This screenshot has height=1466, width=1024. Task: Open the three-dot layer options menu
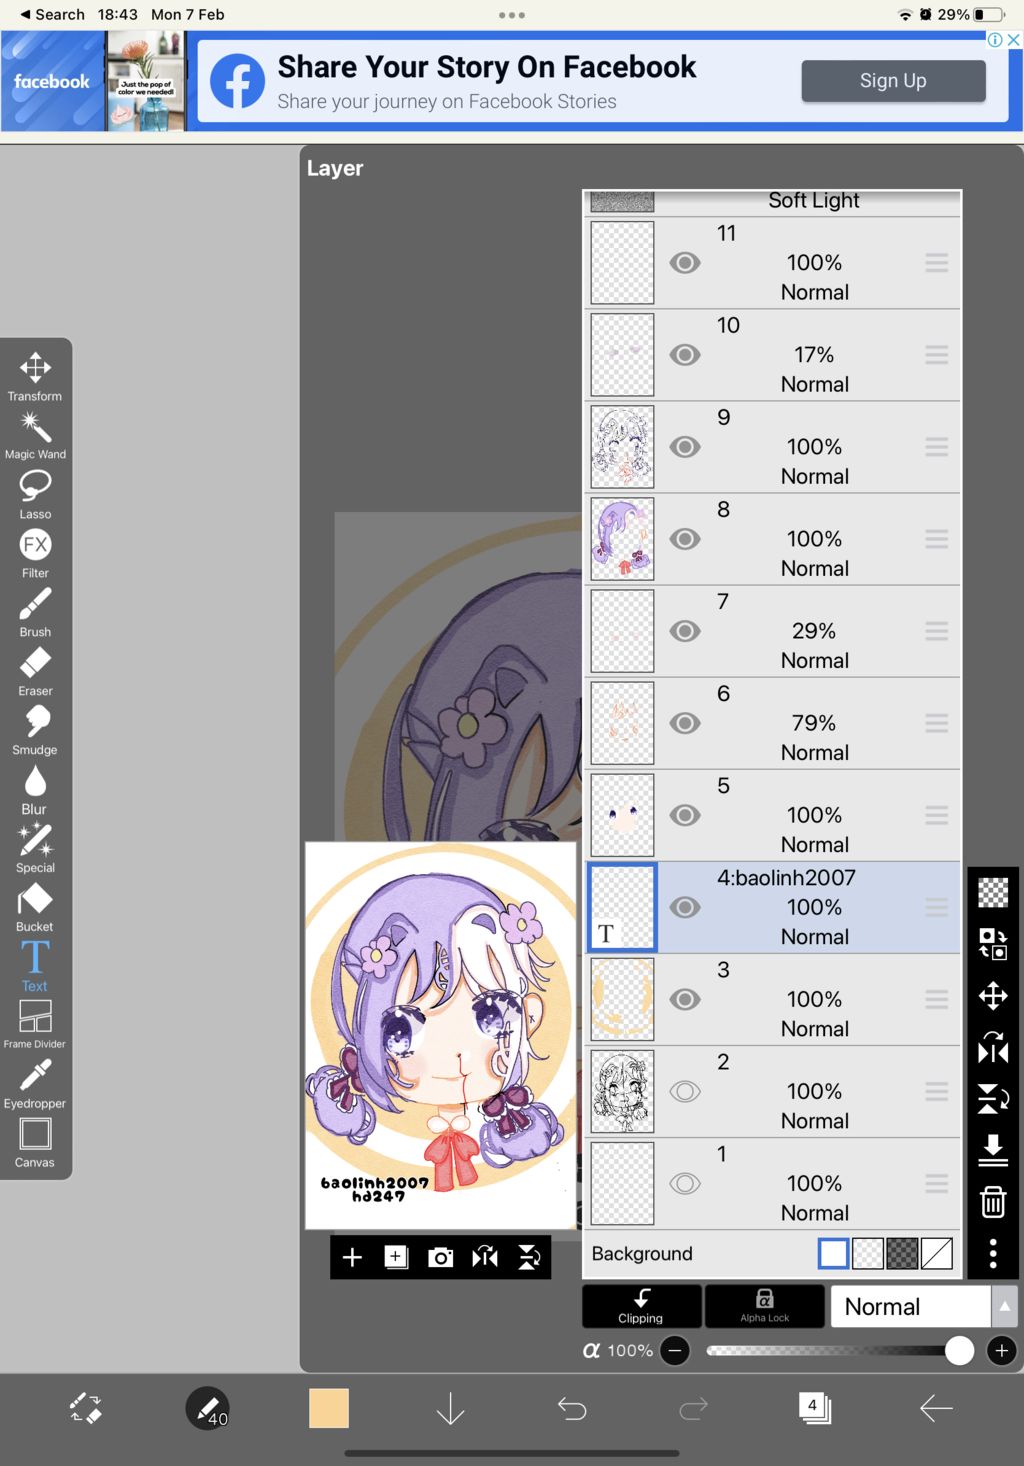(993, 1253)
